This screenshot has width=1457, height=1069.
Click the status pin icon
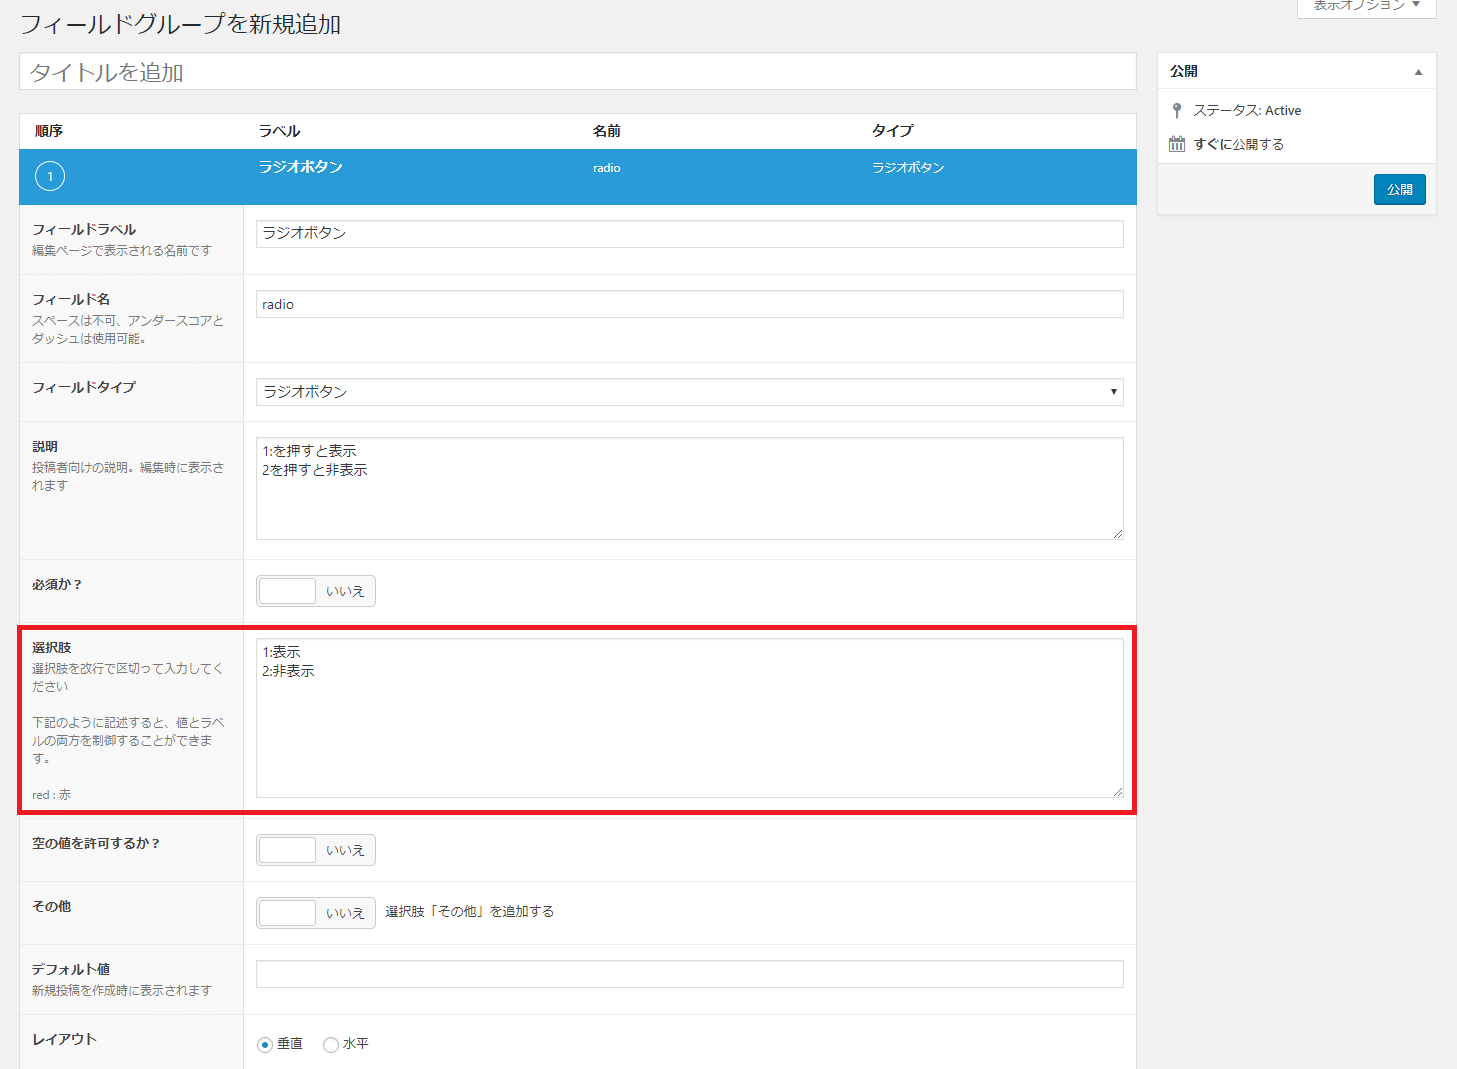click(x=1177, y=110)
